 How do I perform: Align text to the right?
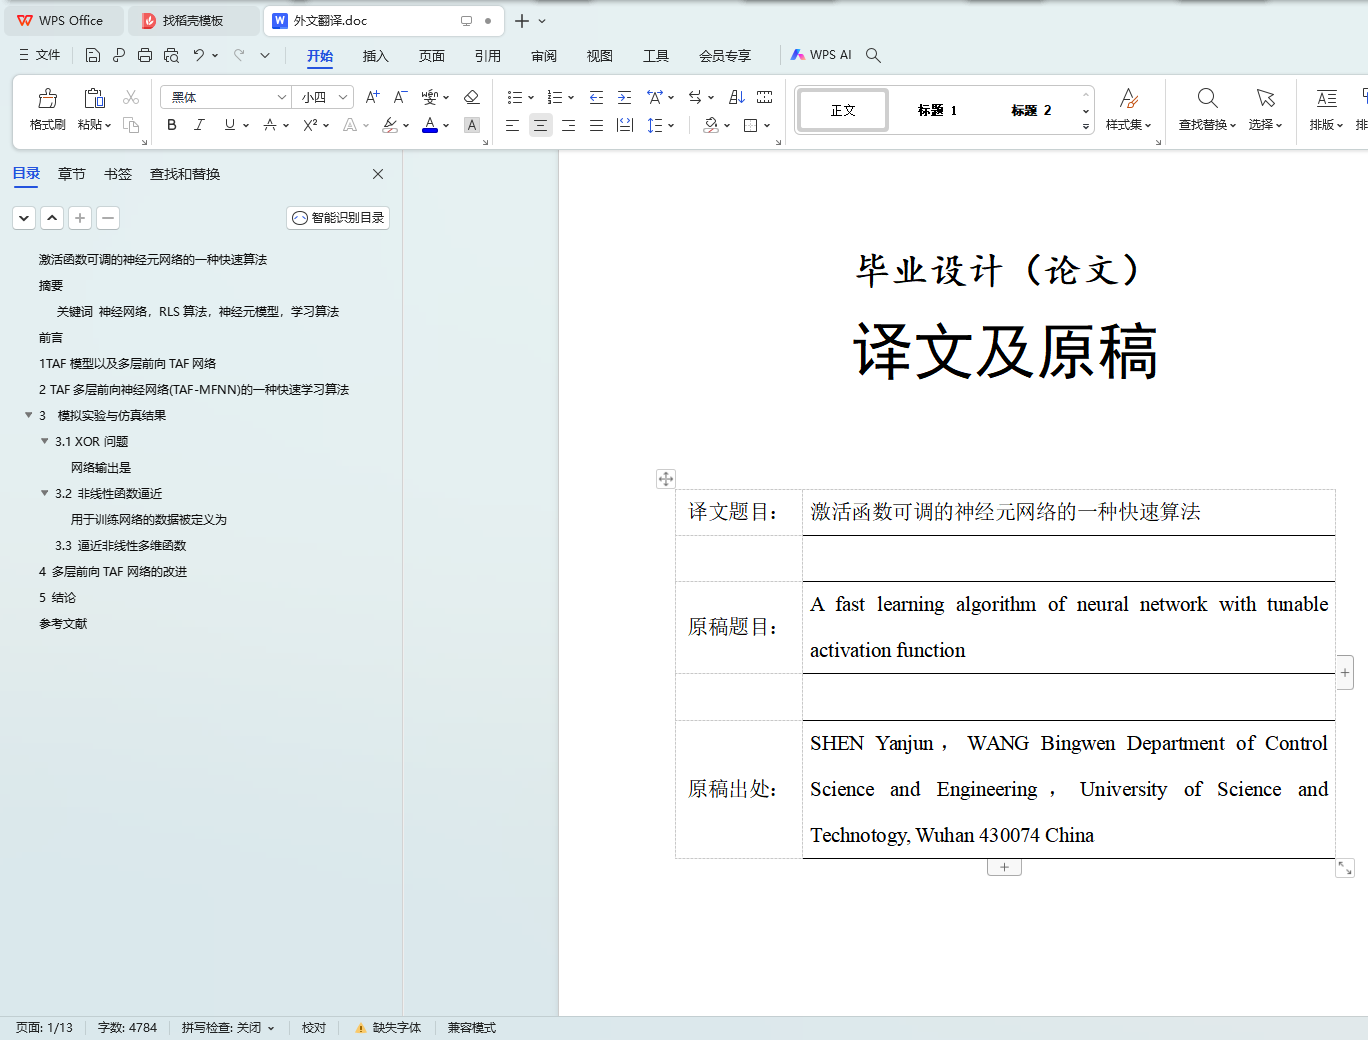[568, 125]
